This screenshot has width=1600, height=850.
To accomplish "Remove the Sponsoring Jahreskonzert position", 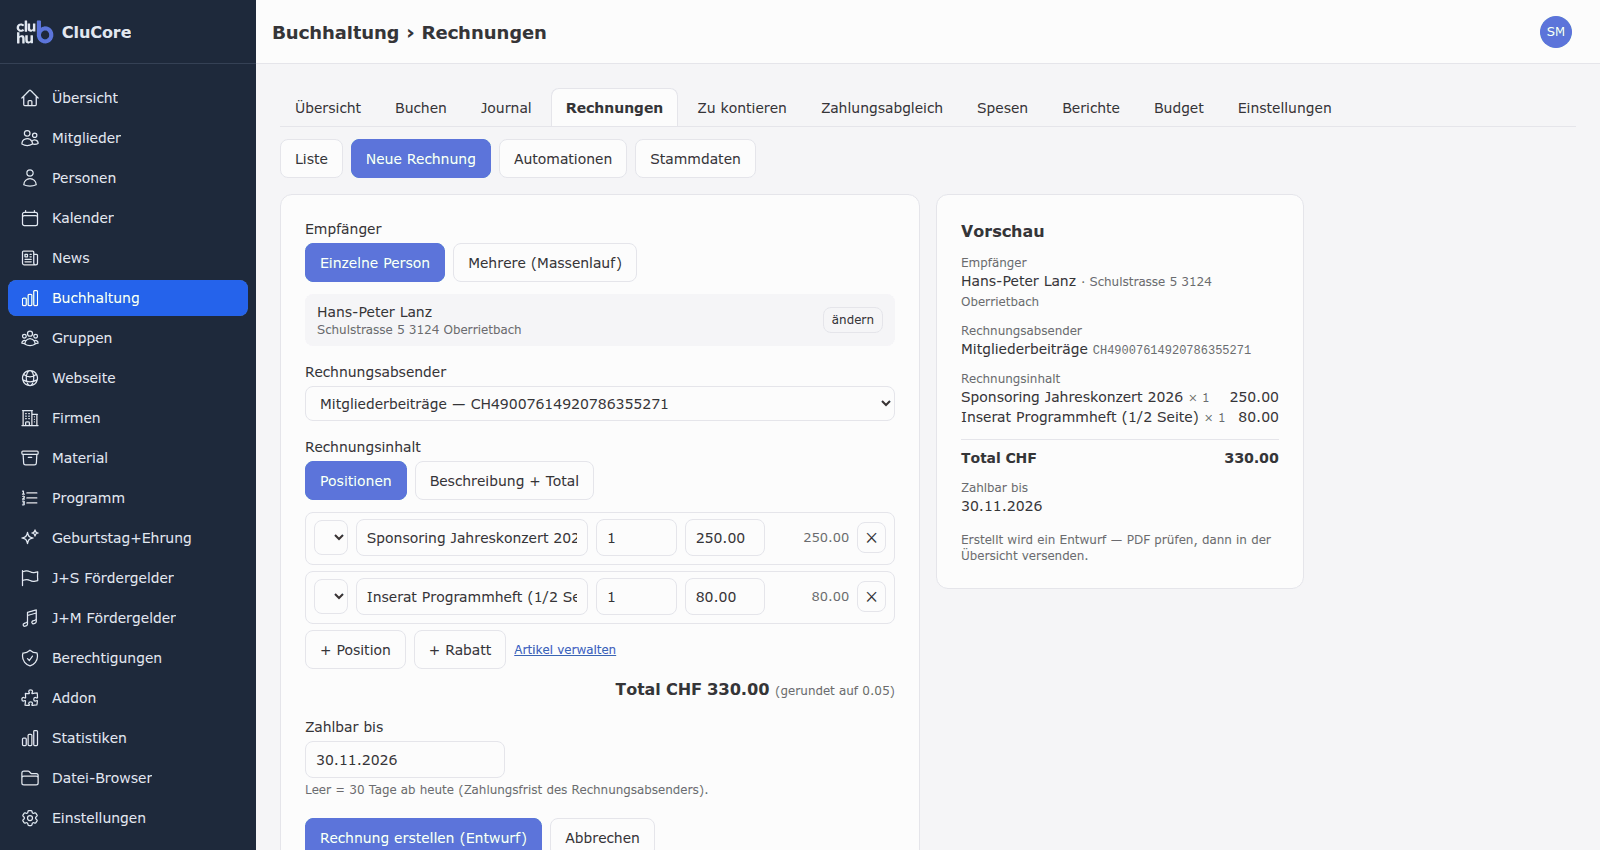I will click(872, 538).
